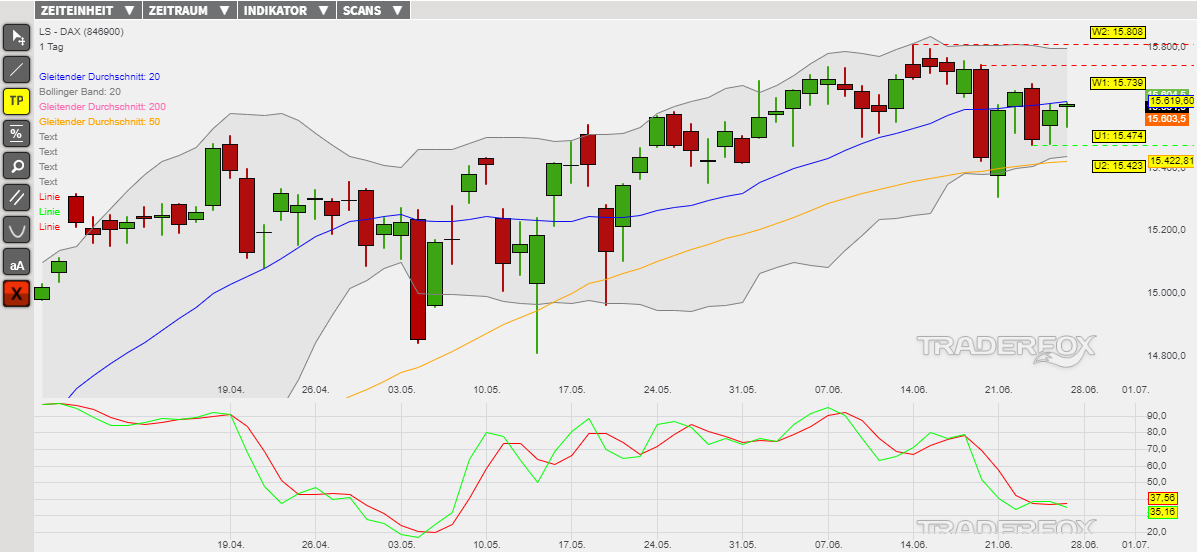This screenshot has width=1197, height=552.
Task: Click the Gleitender Durchschnitt: 50 label
Action: click(x=99, y=122)
